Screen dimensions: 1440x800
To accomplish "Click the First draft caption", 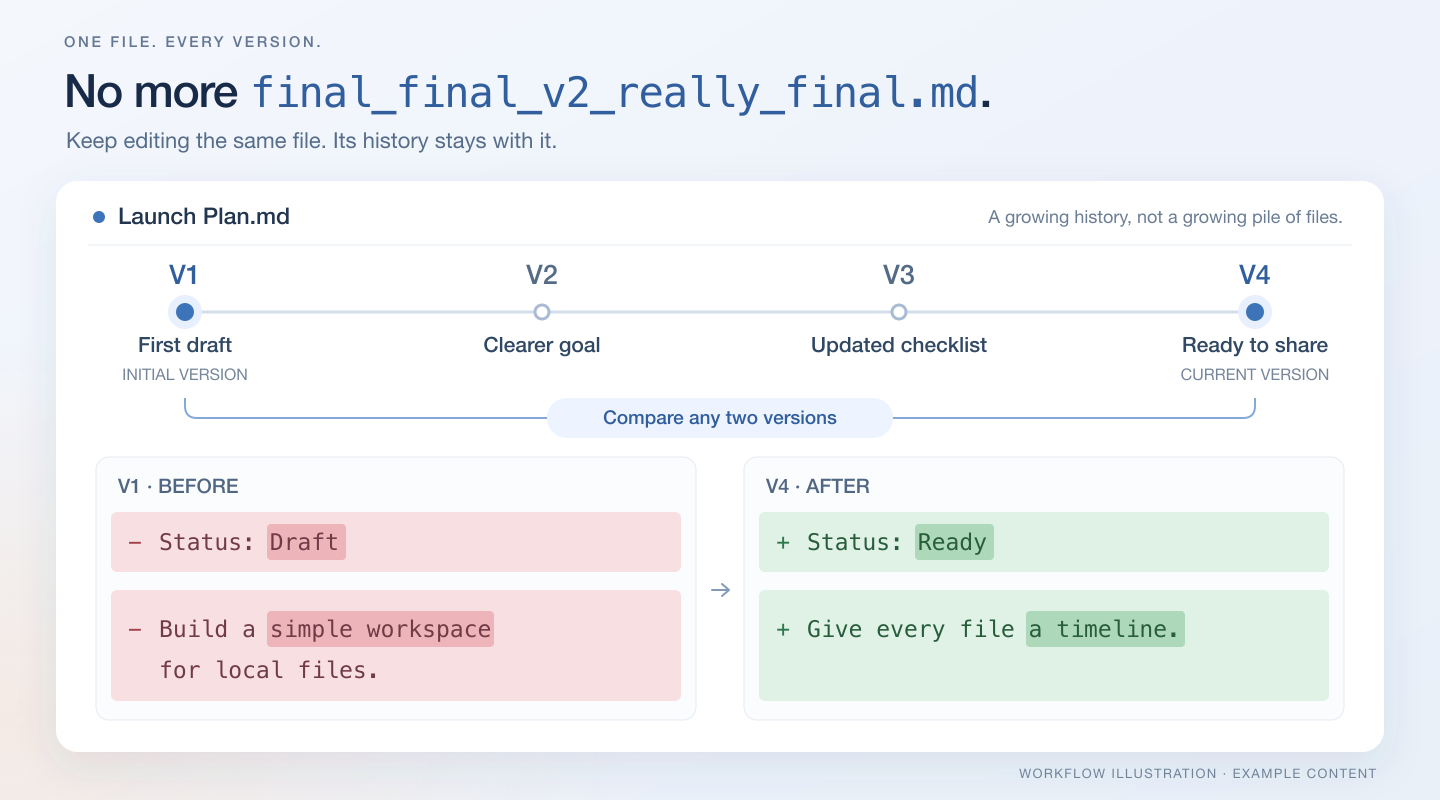I will [x=185, y=345].
